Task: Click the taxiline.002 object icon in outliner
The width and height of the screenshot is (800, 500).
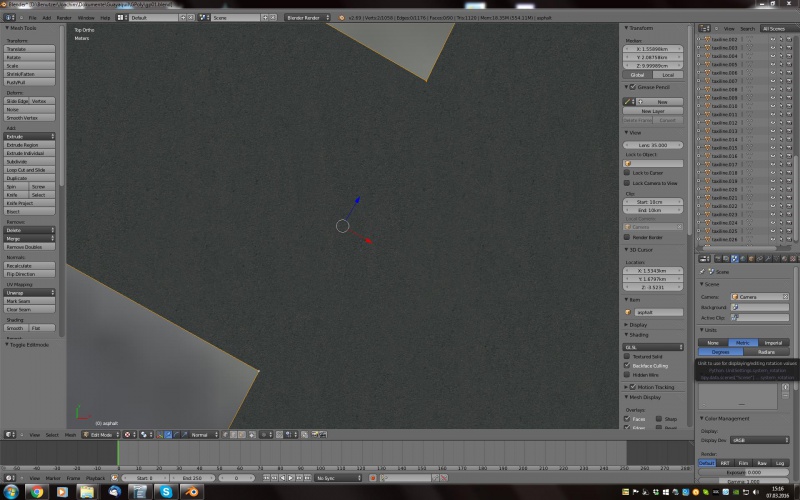Action: point(707,39)
